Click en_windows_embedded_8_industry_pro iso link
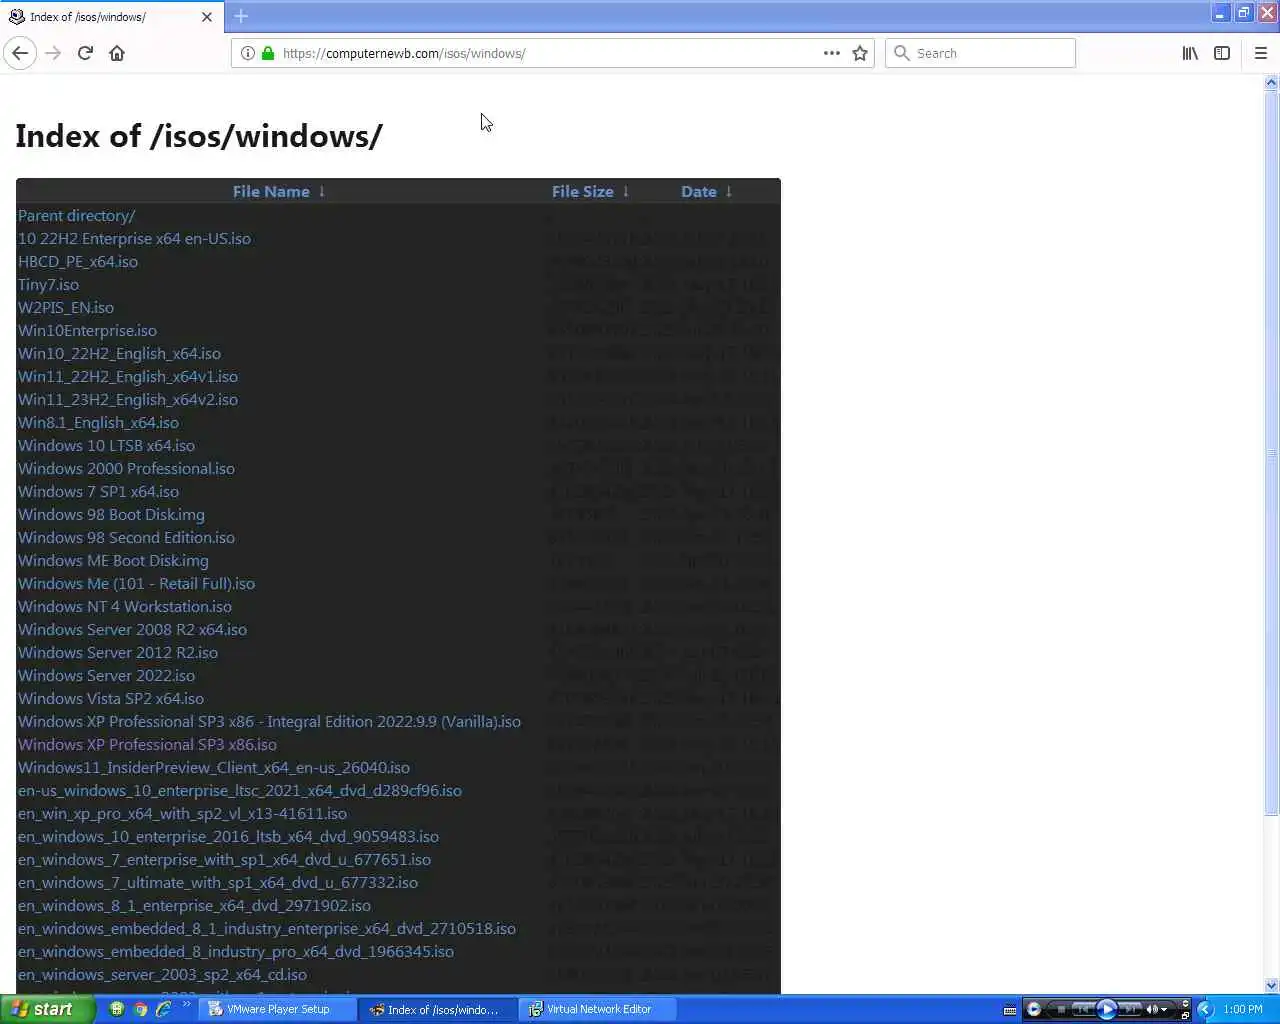The width and height of the screenshot is (1280, 1024). [236, 951]
